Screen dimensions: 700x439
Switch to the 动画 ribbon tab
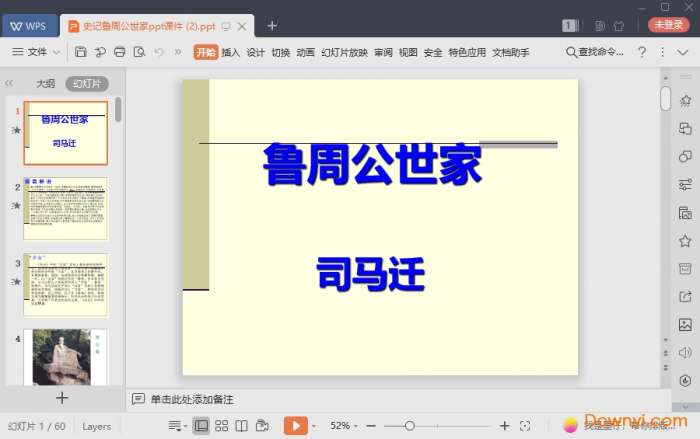click(306, 52)
